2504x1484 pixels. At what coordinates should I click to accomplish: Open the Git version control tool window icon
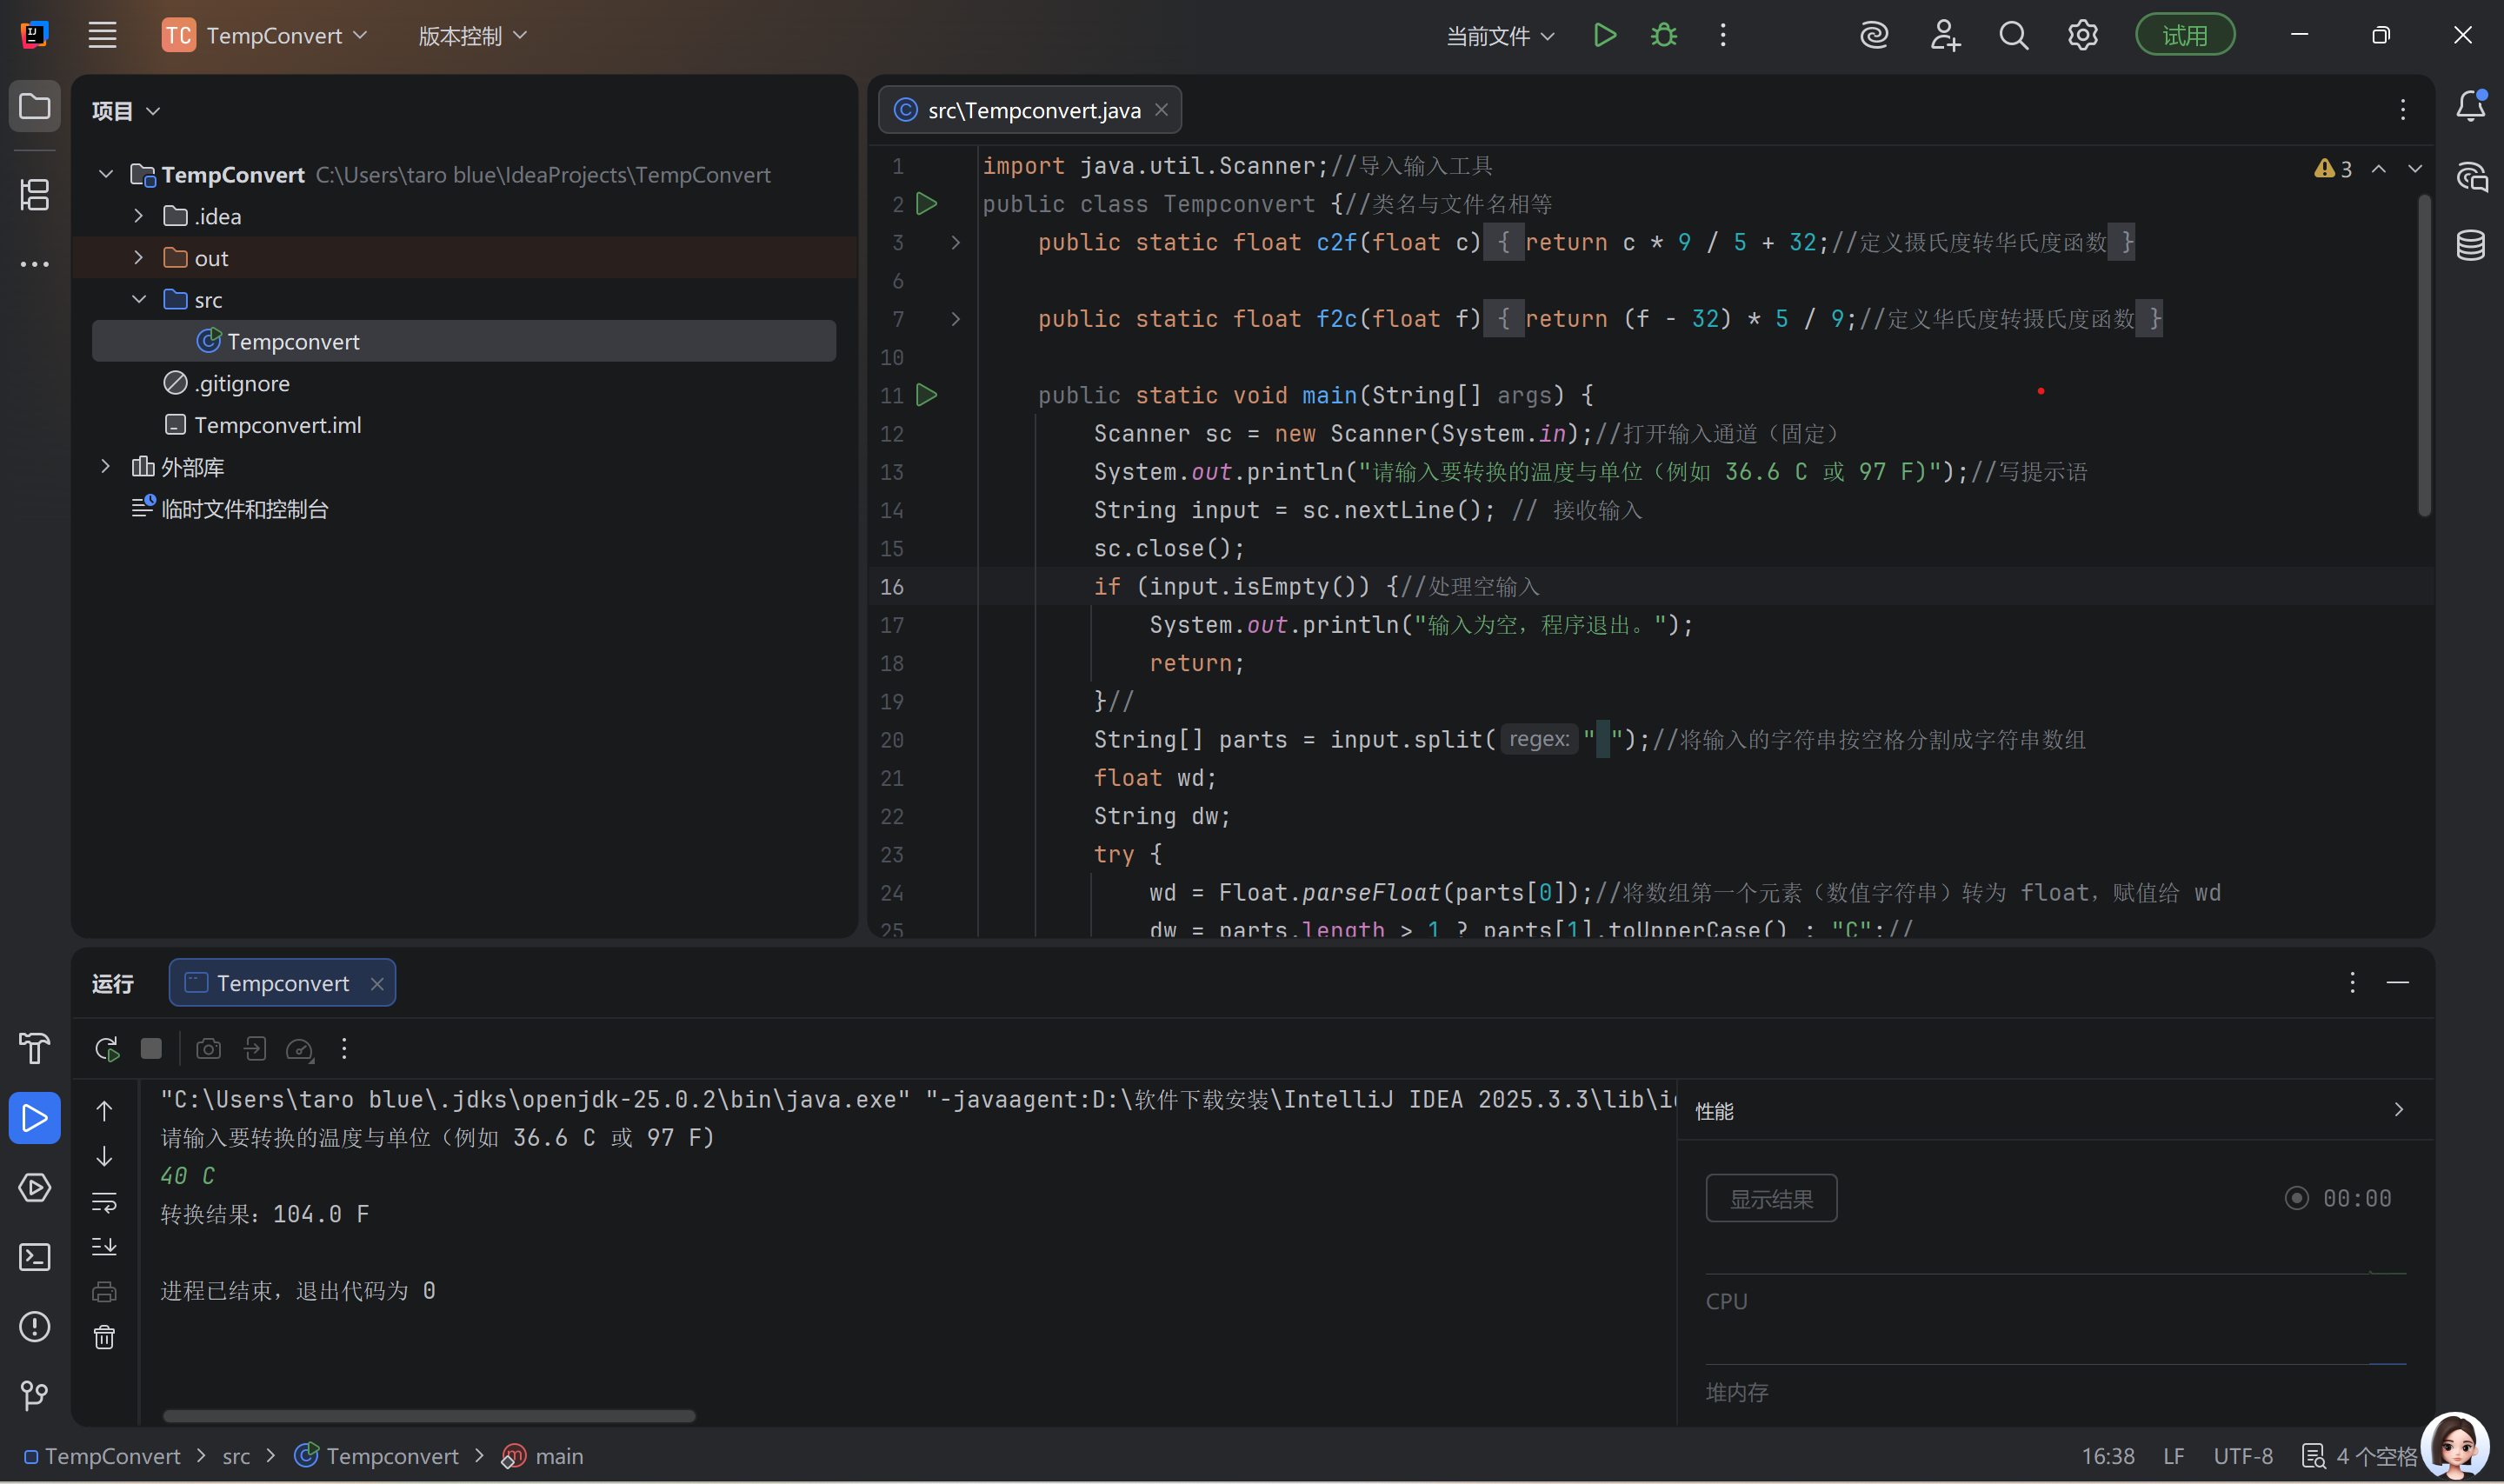coord(35,1395)
